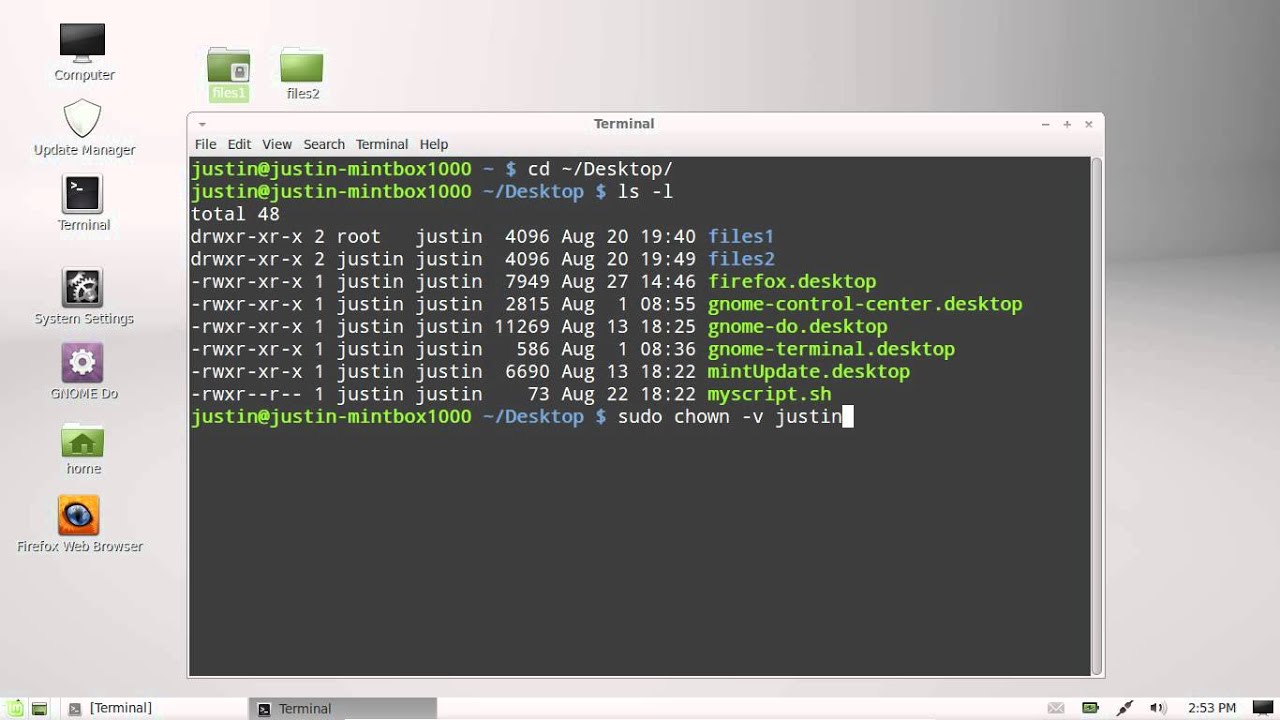Click the blue files1 entry in listing
The image size is (1280, 720).
point(741,237)
